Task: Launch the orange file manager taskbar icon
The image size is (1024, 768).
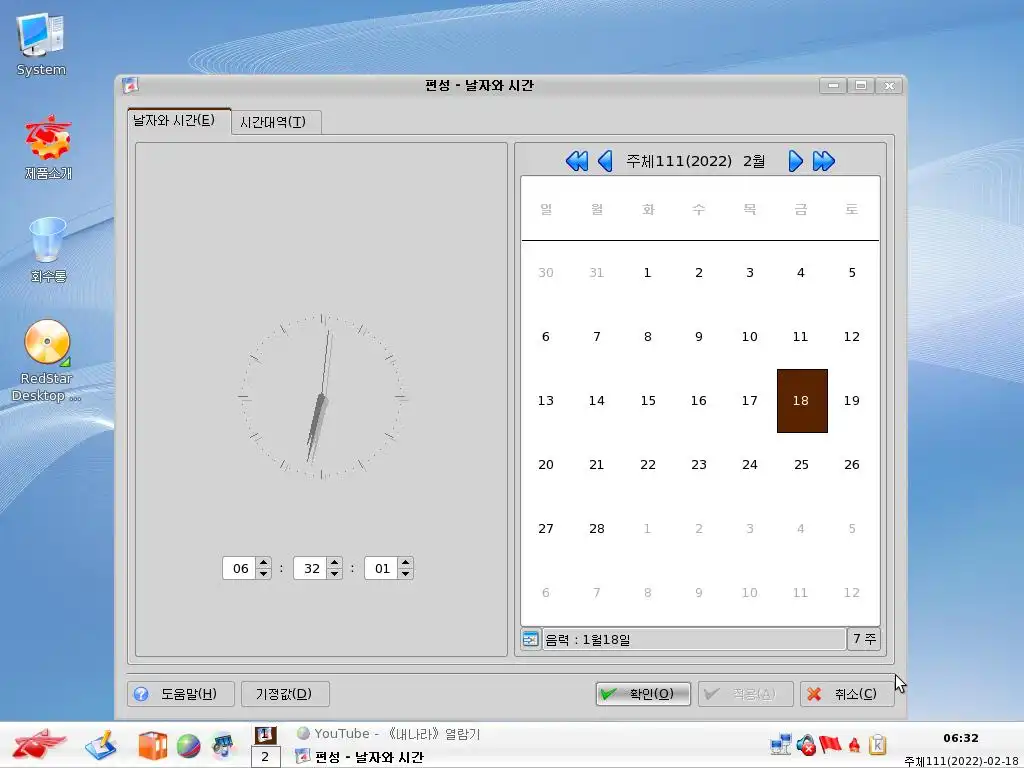Action: (x=153, y=746)
